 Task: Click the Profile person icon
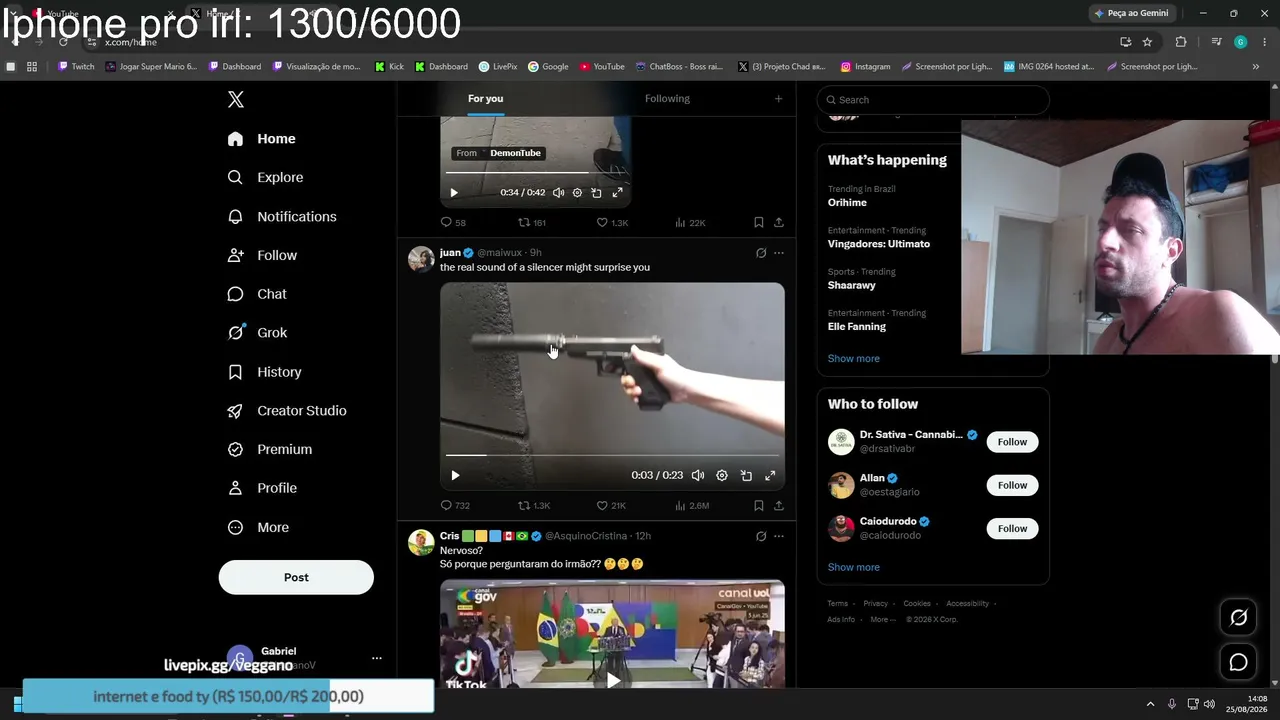(x=235, y=488)
